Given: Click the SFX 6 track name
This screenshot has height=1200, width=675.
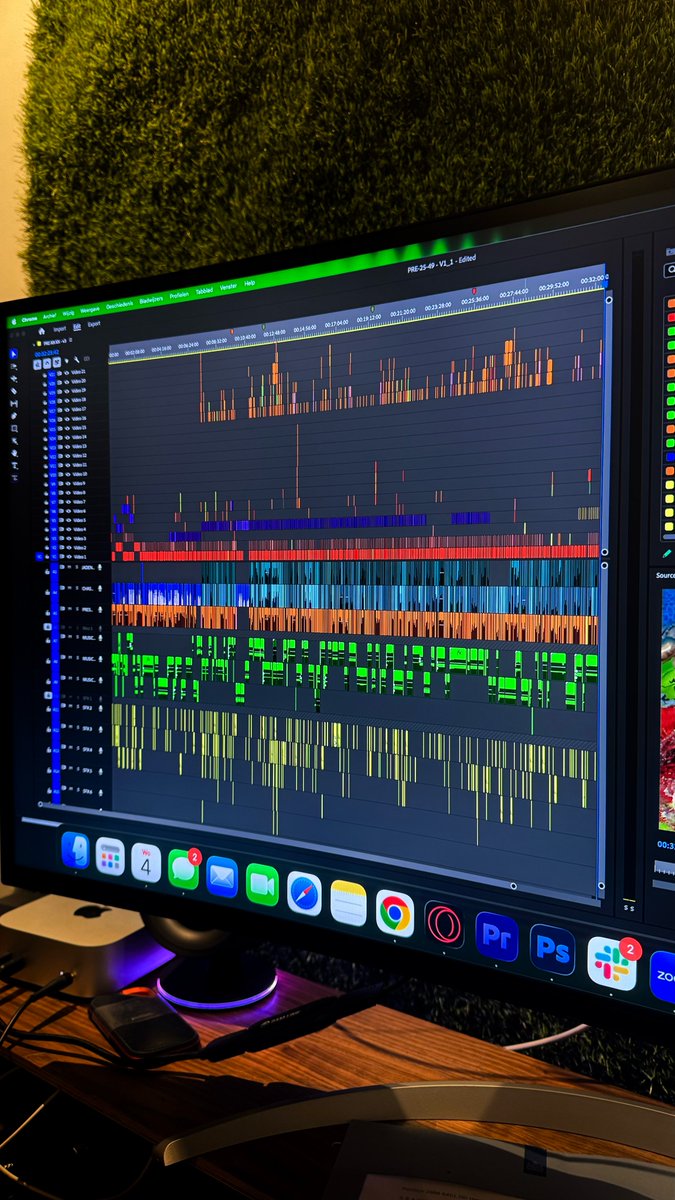Looking at the screenshot, I should click(x=87, y=791).
